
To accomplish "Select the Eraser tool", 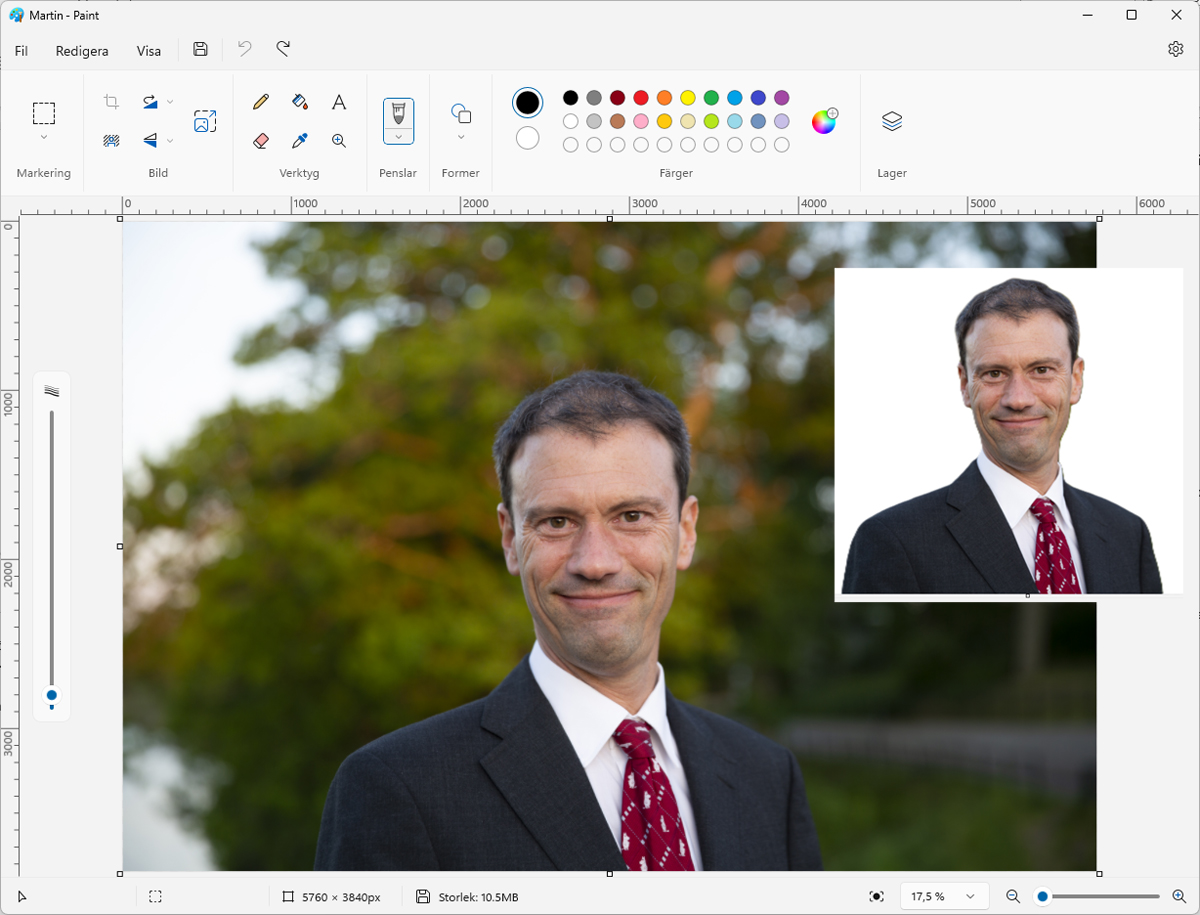I will [x=260, y=140].
